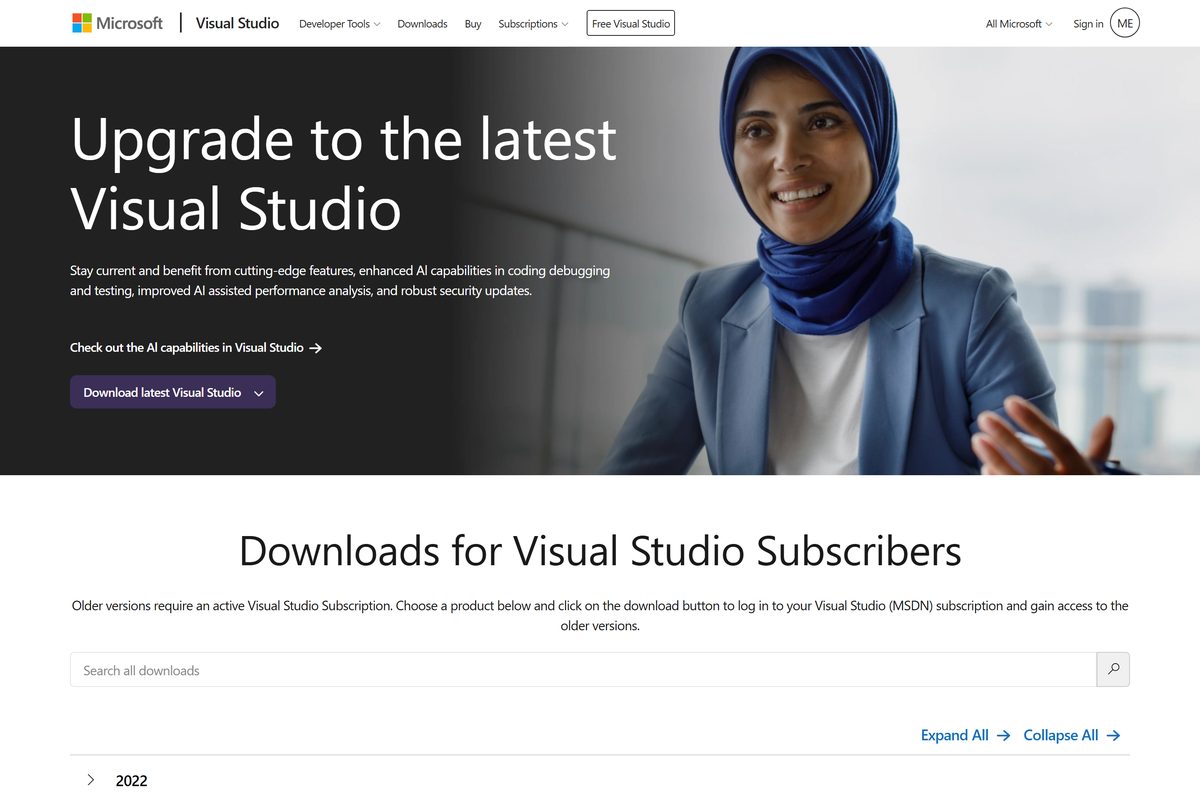Screen dimensions: 1200x792
Task: Click the Visual Studio brand link
Action: [237, 23]
